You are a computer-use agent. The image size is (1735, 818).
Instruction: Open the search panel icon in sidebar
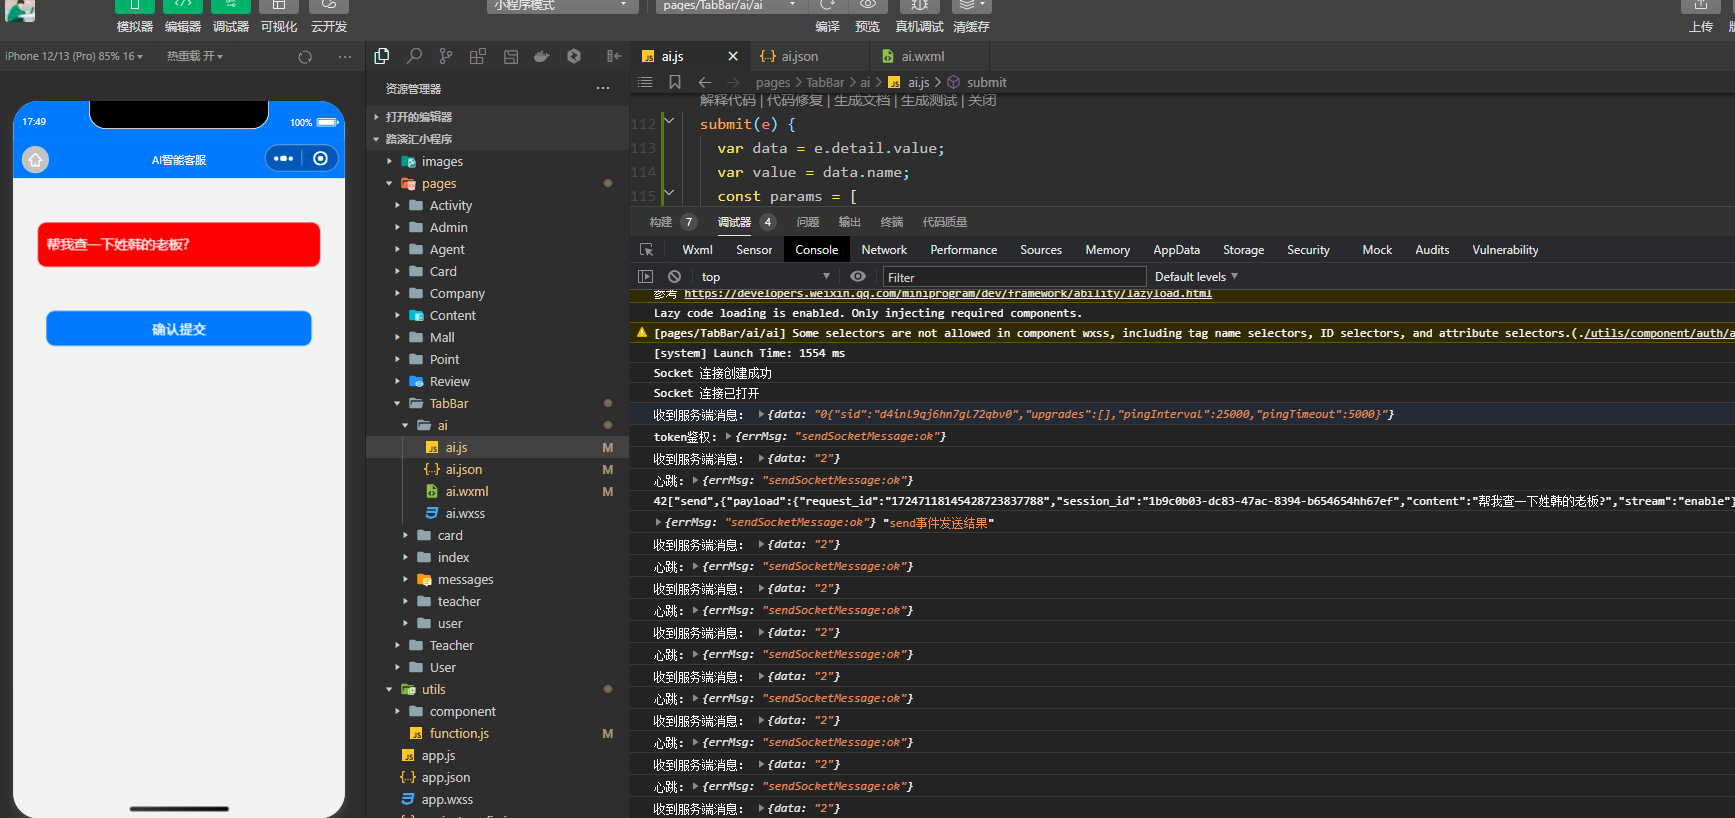tap(414, 56)
